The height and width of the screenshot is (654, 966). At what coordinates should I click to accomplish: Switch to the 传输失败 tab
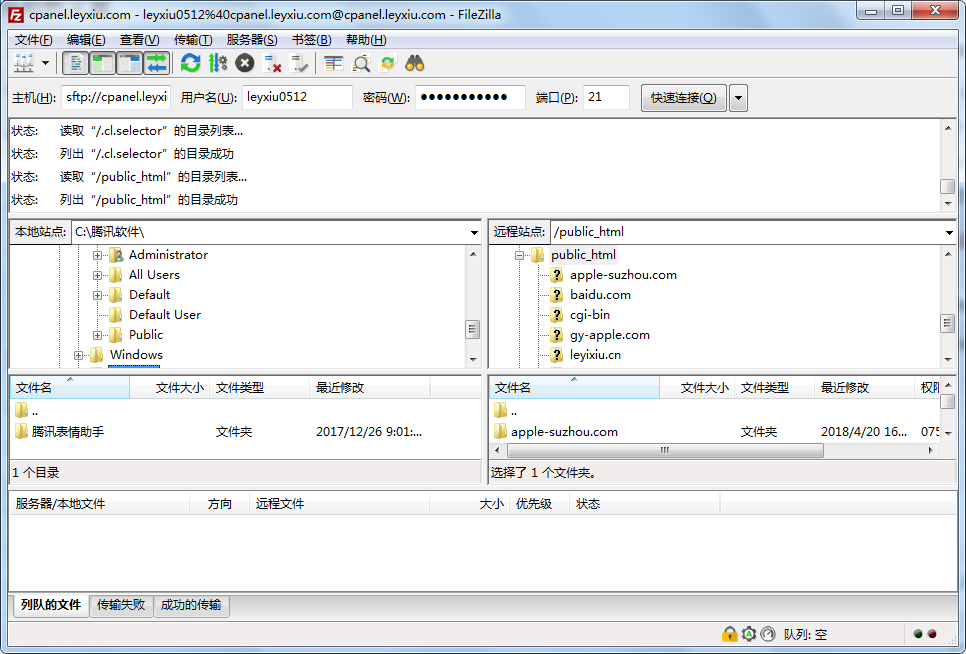coord(121,605)
